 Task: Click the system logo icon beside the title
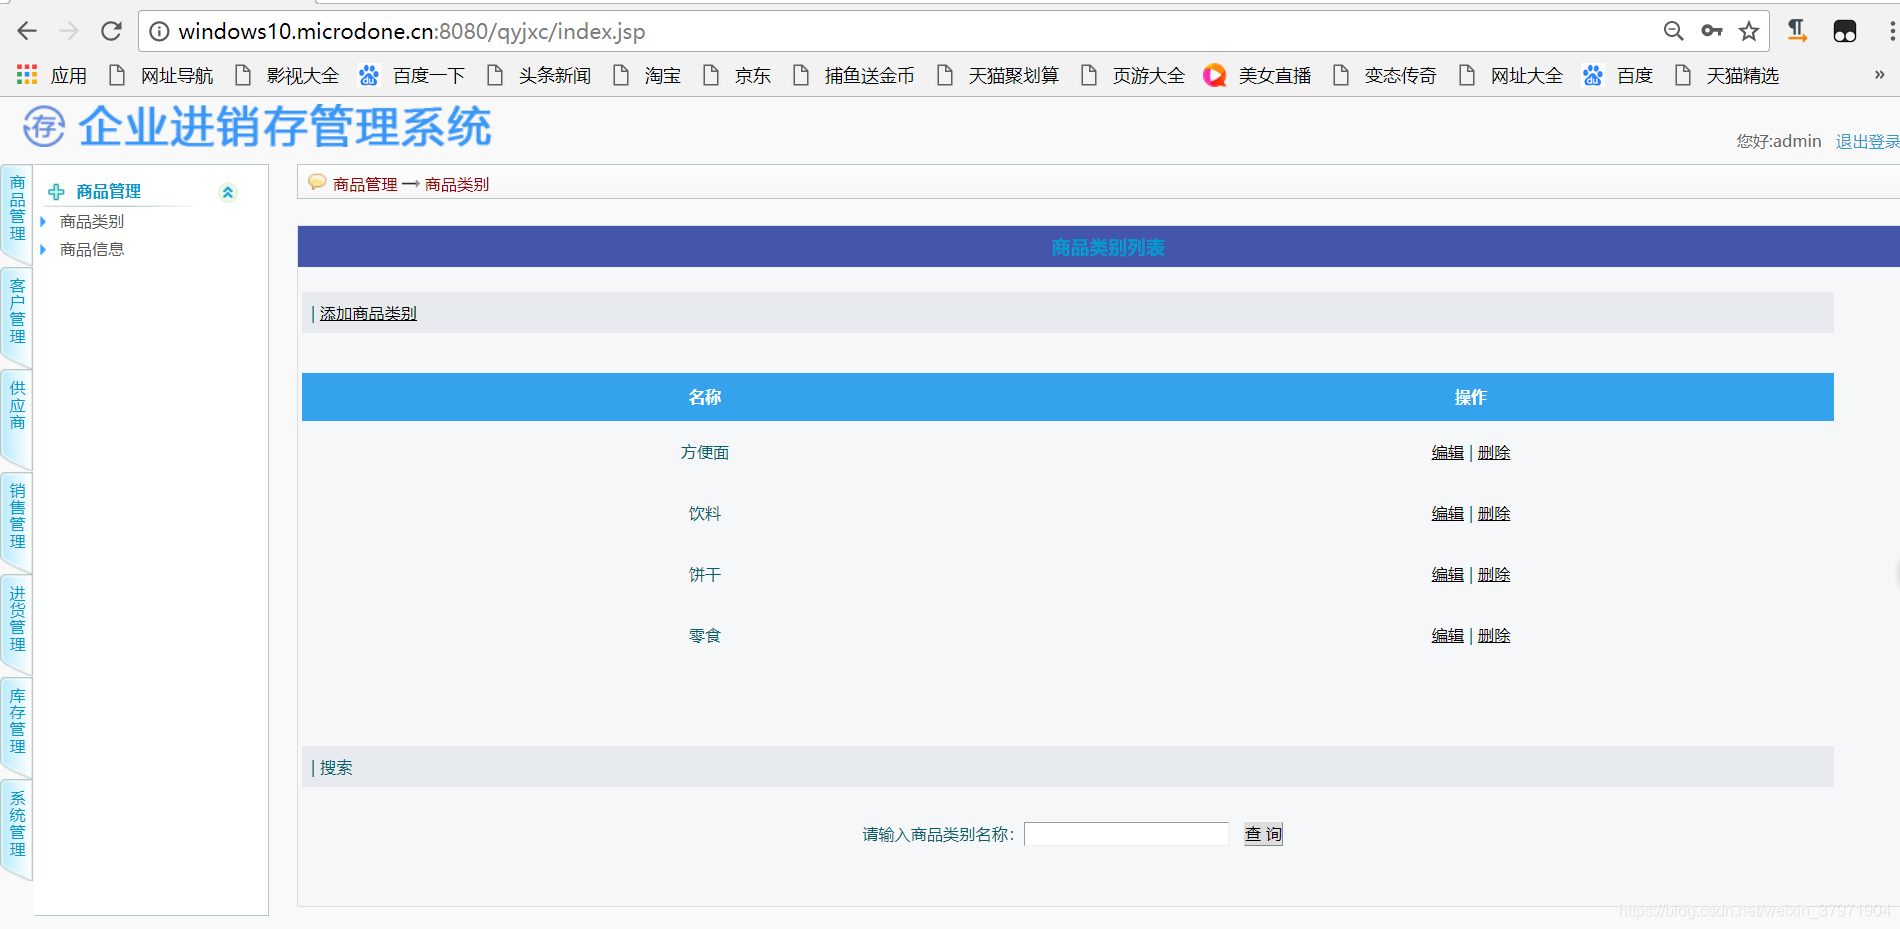[44, 127]
